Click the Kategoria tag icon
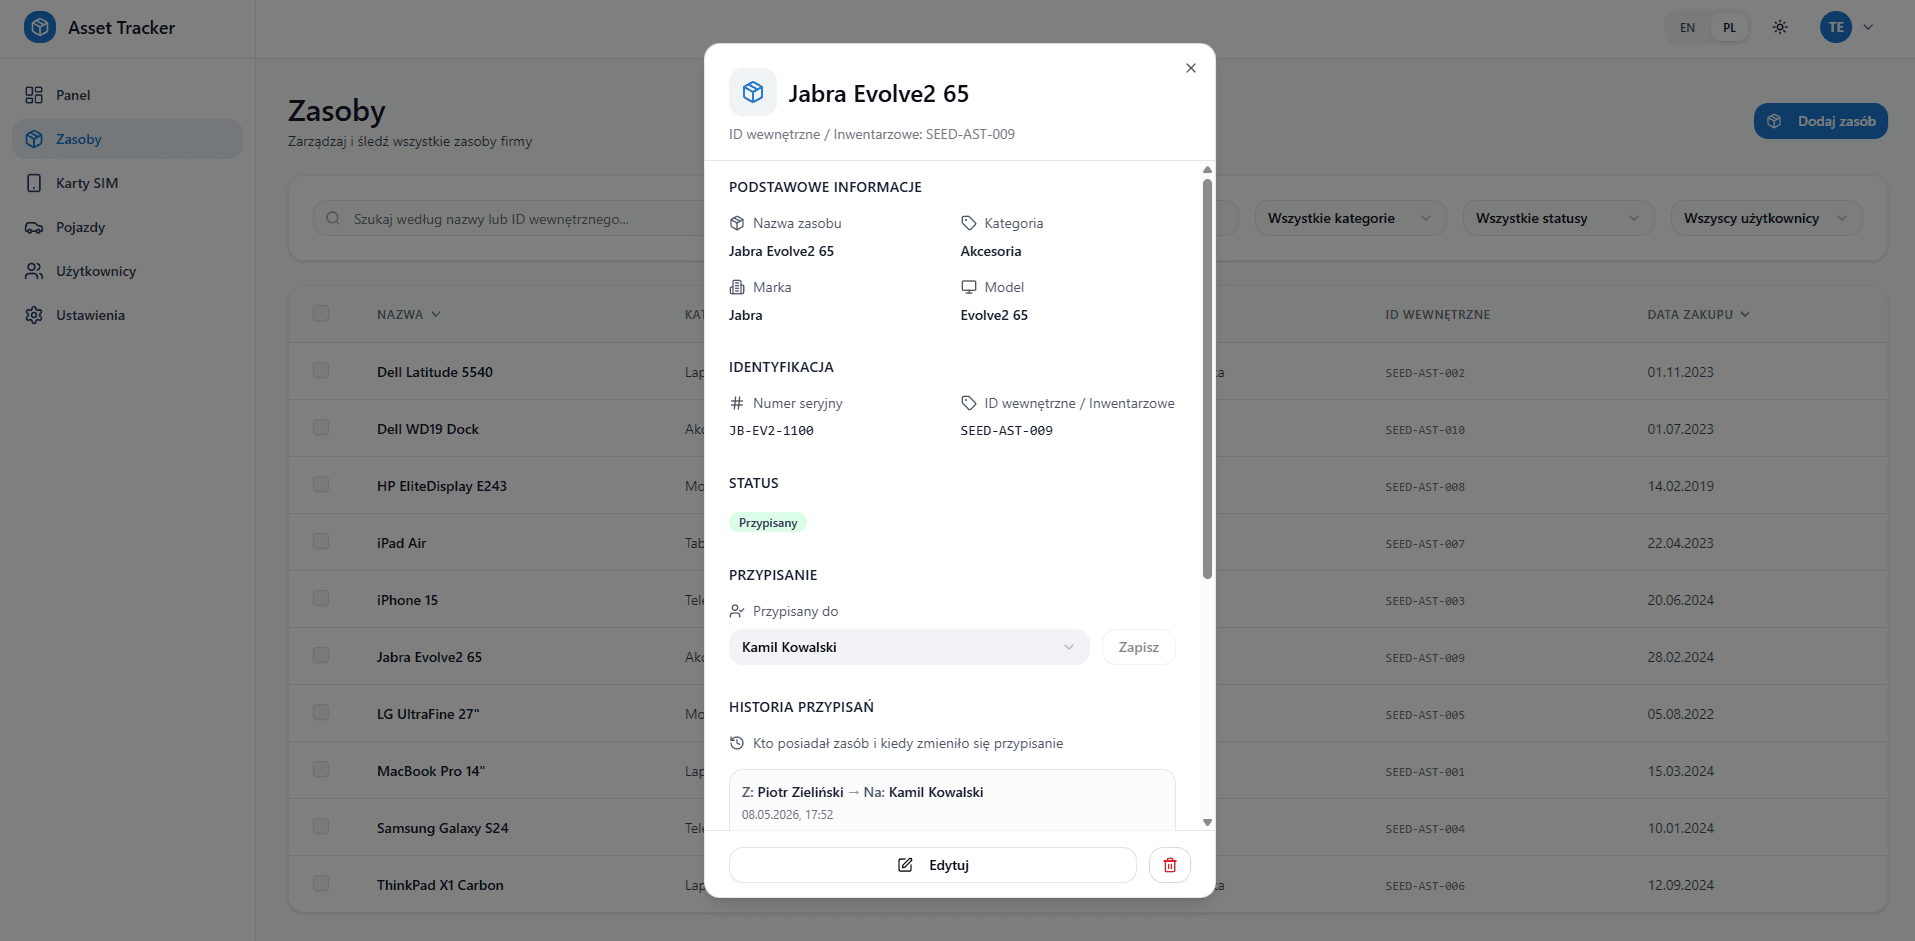The image size is (1915, 941). pyautogui.click(x=968, y=223)
